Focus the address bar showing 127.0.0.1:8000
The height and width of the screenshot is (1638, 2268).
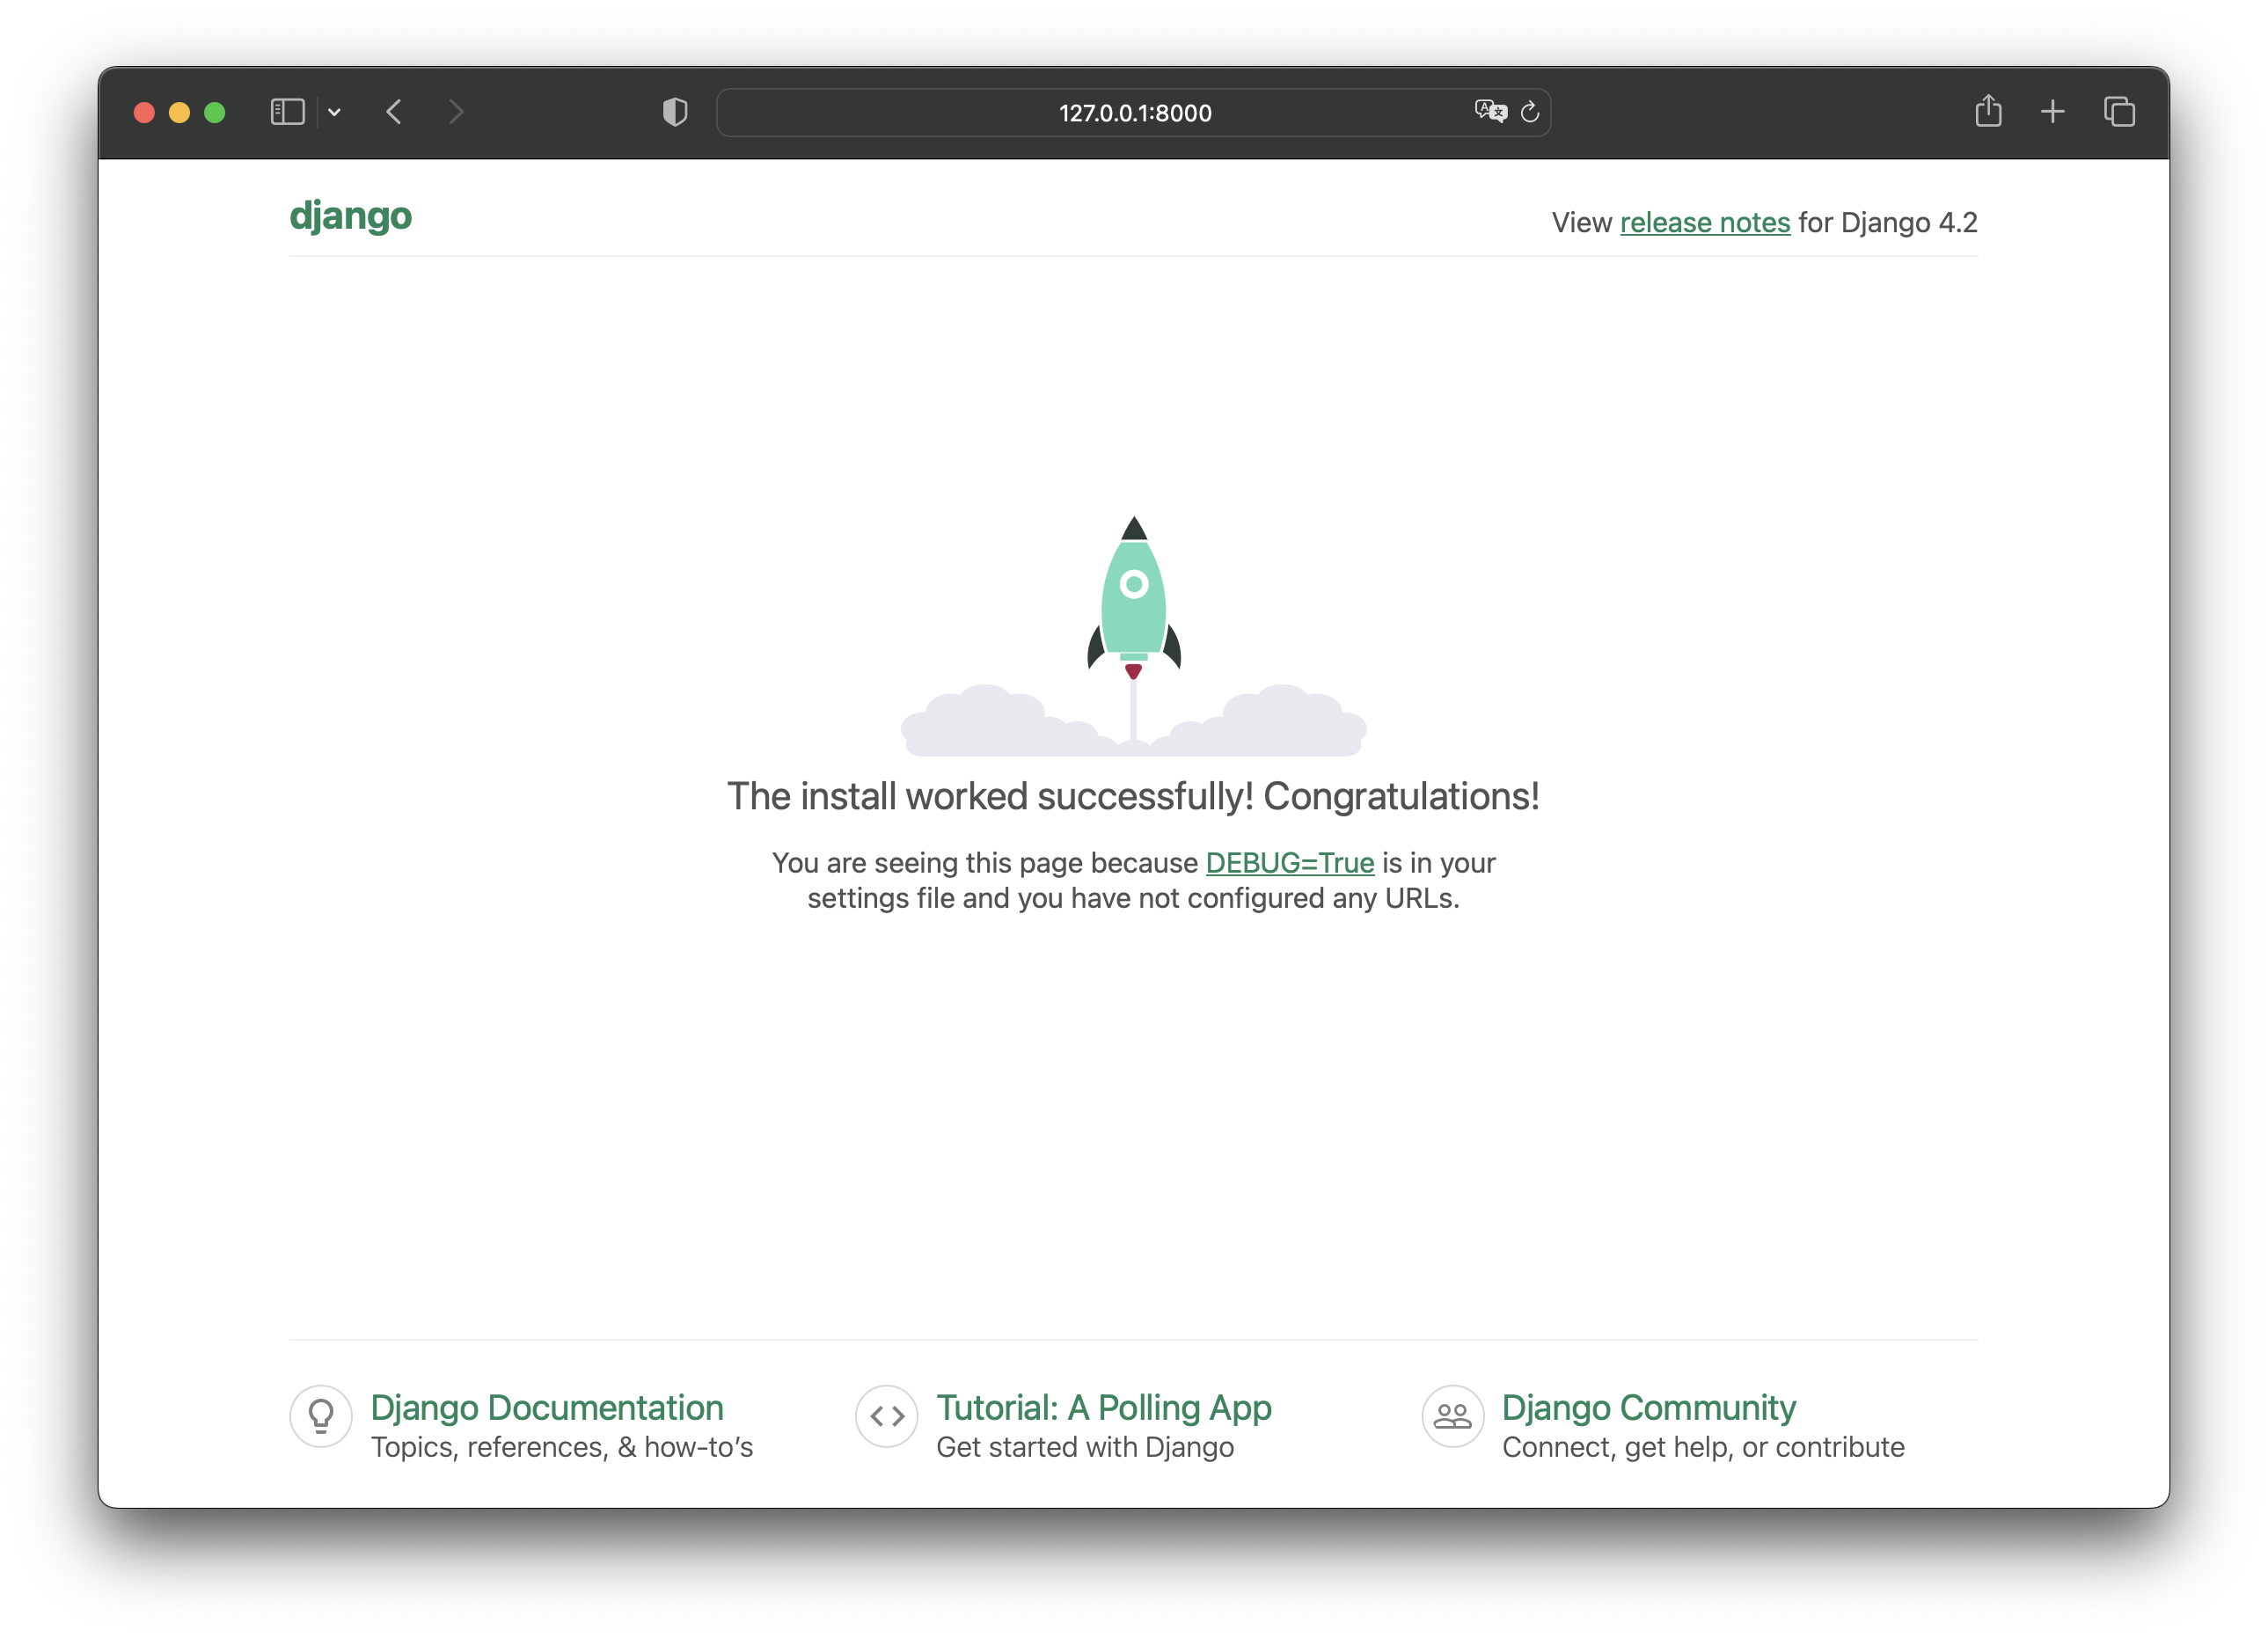[x=1134, y=113]
